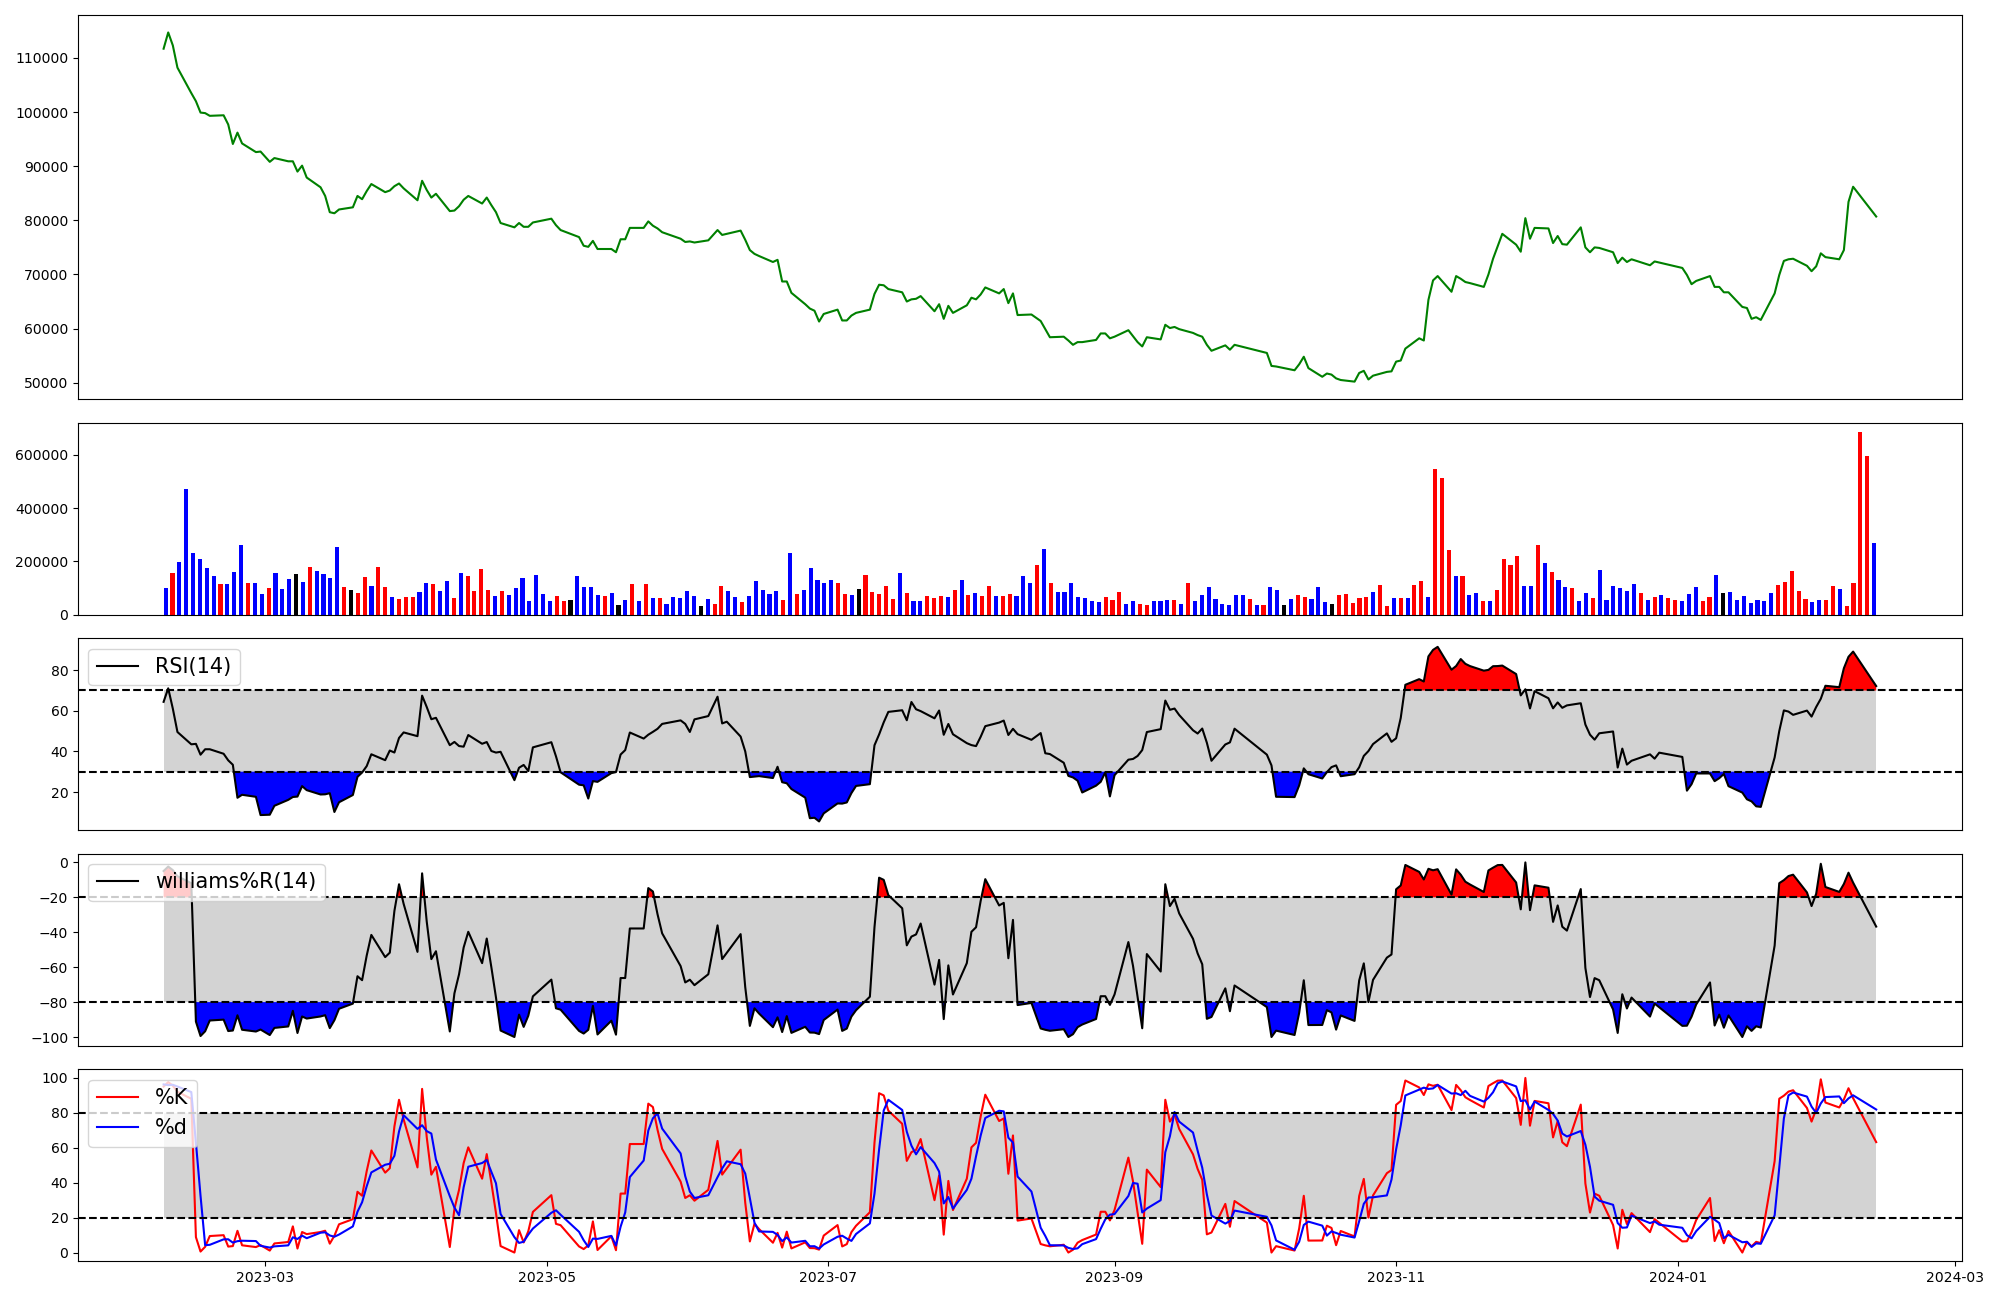
Task: Click the 2024-03 date tick label
Action: pyautogui.click(x=1954, y=1277)
